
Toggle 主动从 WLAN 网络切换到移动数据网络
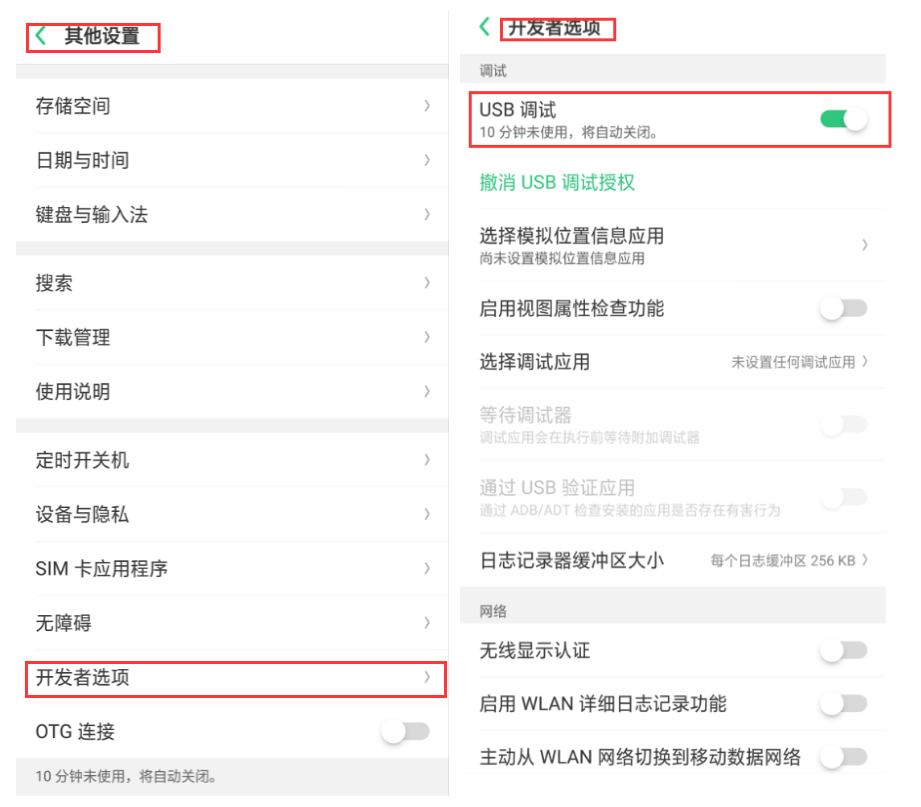point(843,757)
